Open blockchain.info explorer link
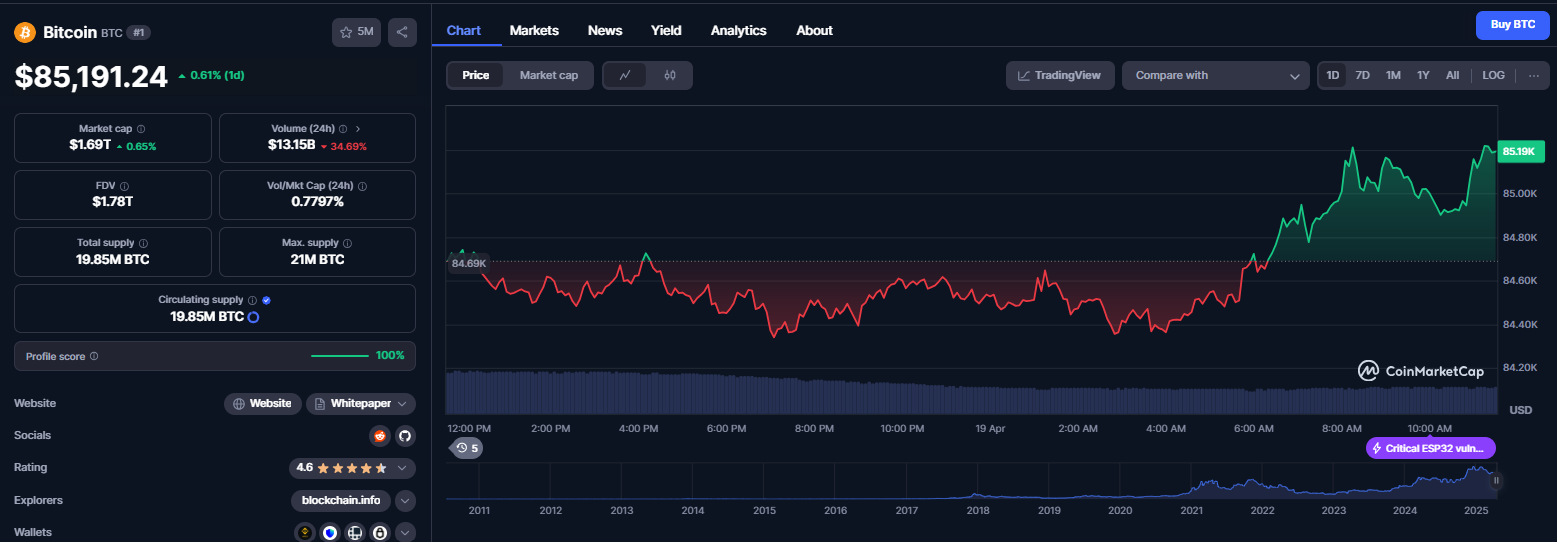 click(x=341, y=501)
